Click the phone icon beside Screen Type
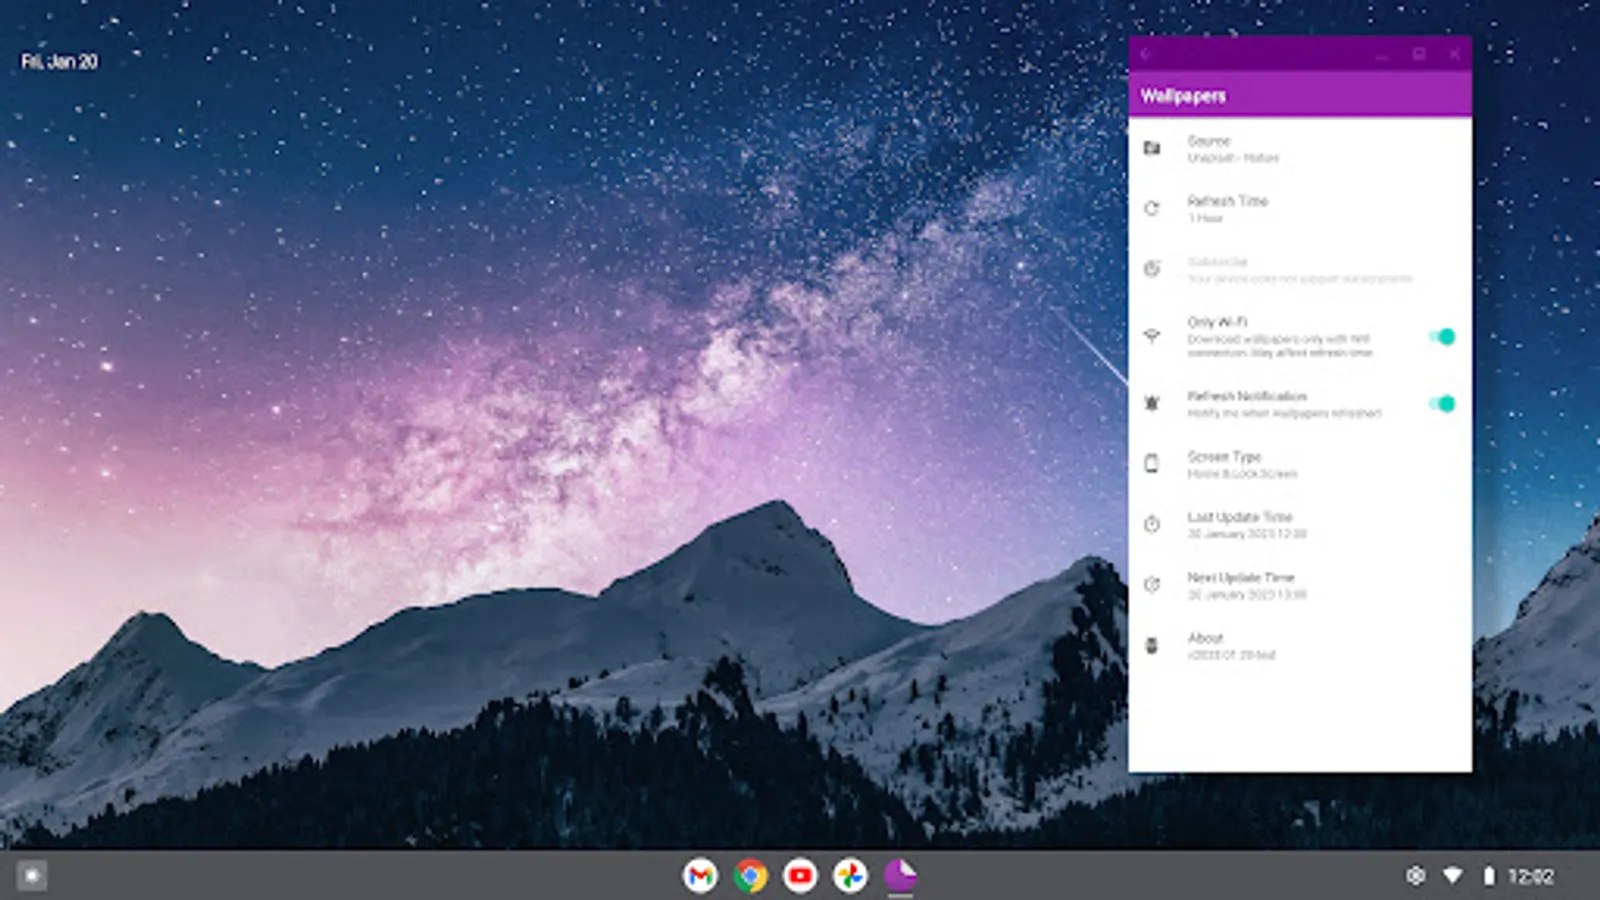 click(1152, 464)
